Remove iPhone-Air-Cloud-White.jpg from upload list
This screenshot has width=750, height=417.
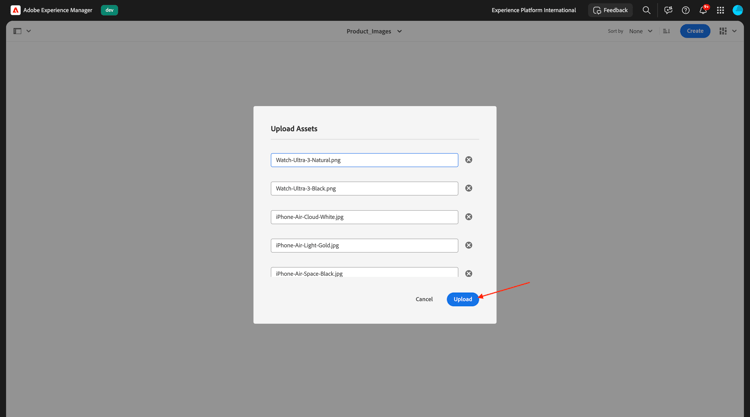469,217
